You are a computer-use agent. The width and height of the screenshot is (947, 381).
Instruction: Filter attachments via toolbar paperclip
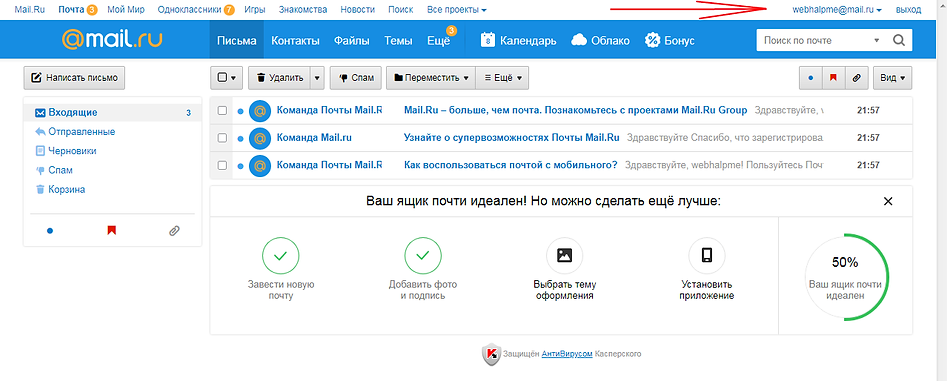(x=856, y=78)
